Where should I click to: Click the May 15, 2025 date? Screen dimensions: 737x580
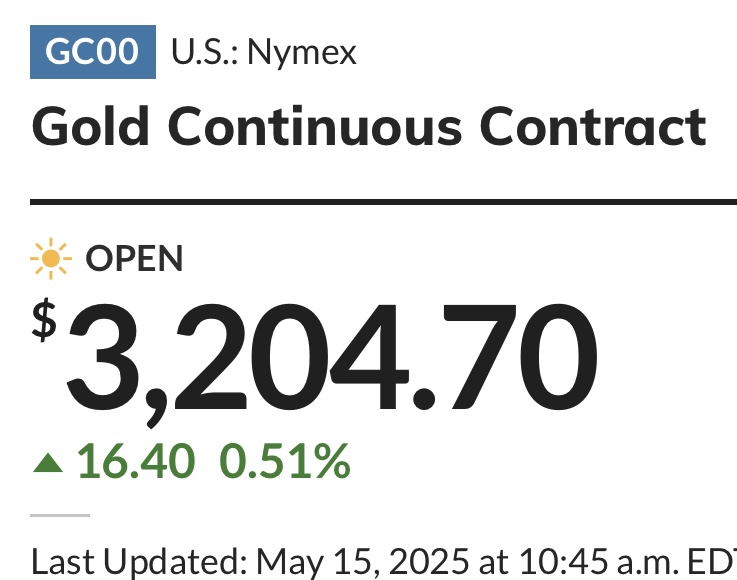point(362,561)
